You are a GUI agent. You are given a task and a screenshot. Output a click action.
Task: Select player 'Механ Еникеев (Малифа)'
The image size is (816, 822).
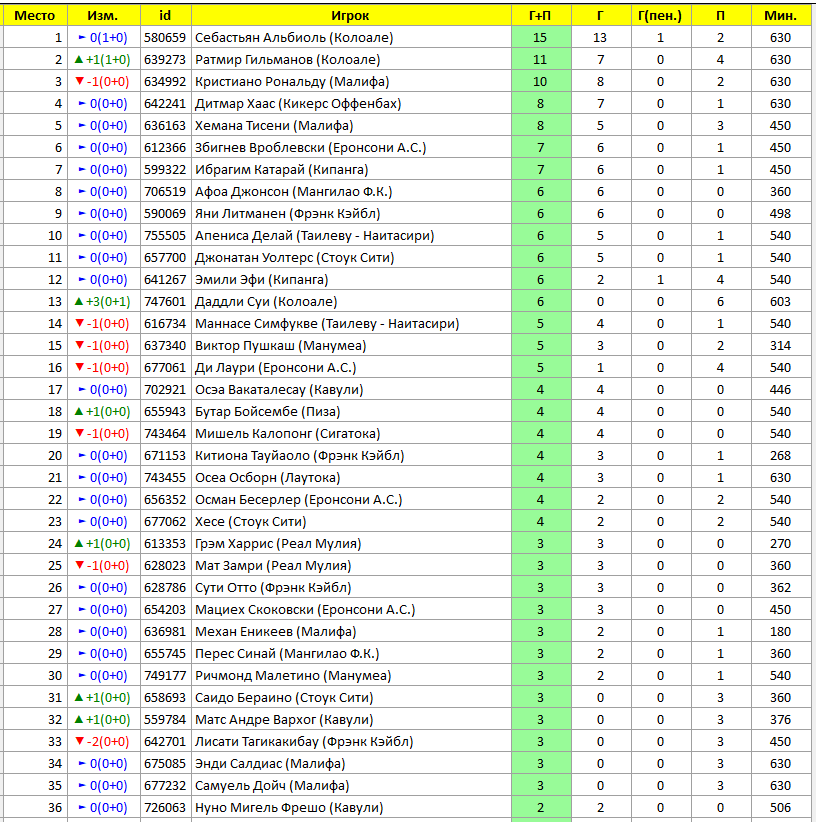click(276, 632)
